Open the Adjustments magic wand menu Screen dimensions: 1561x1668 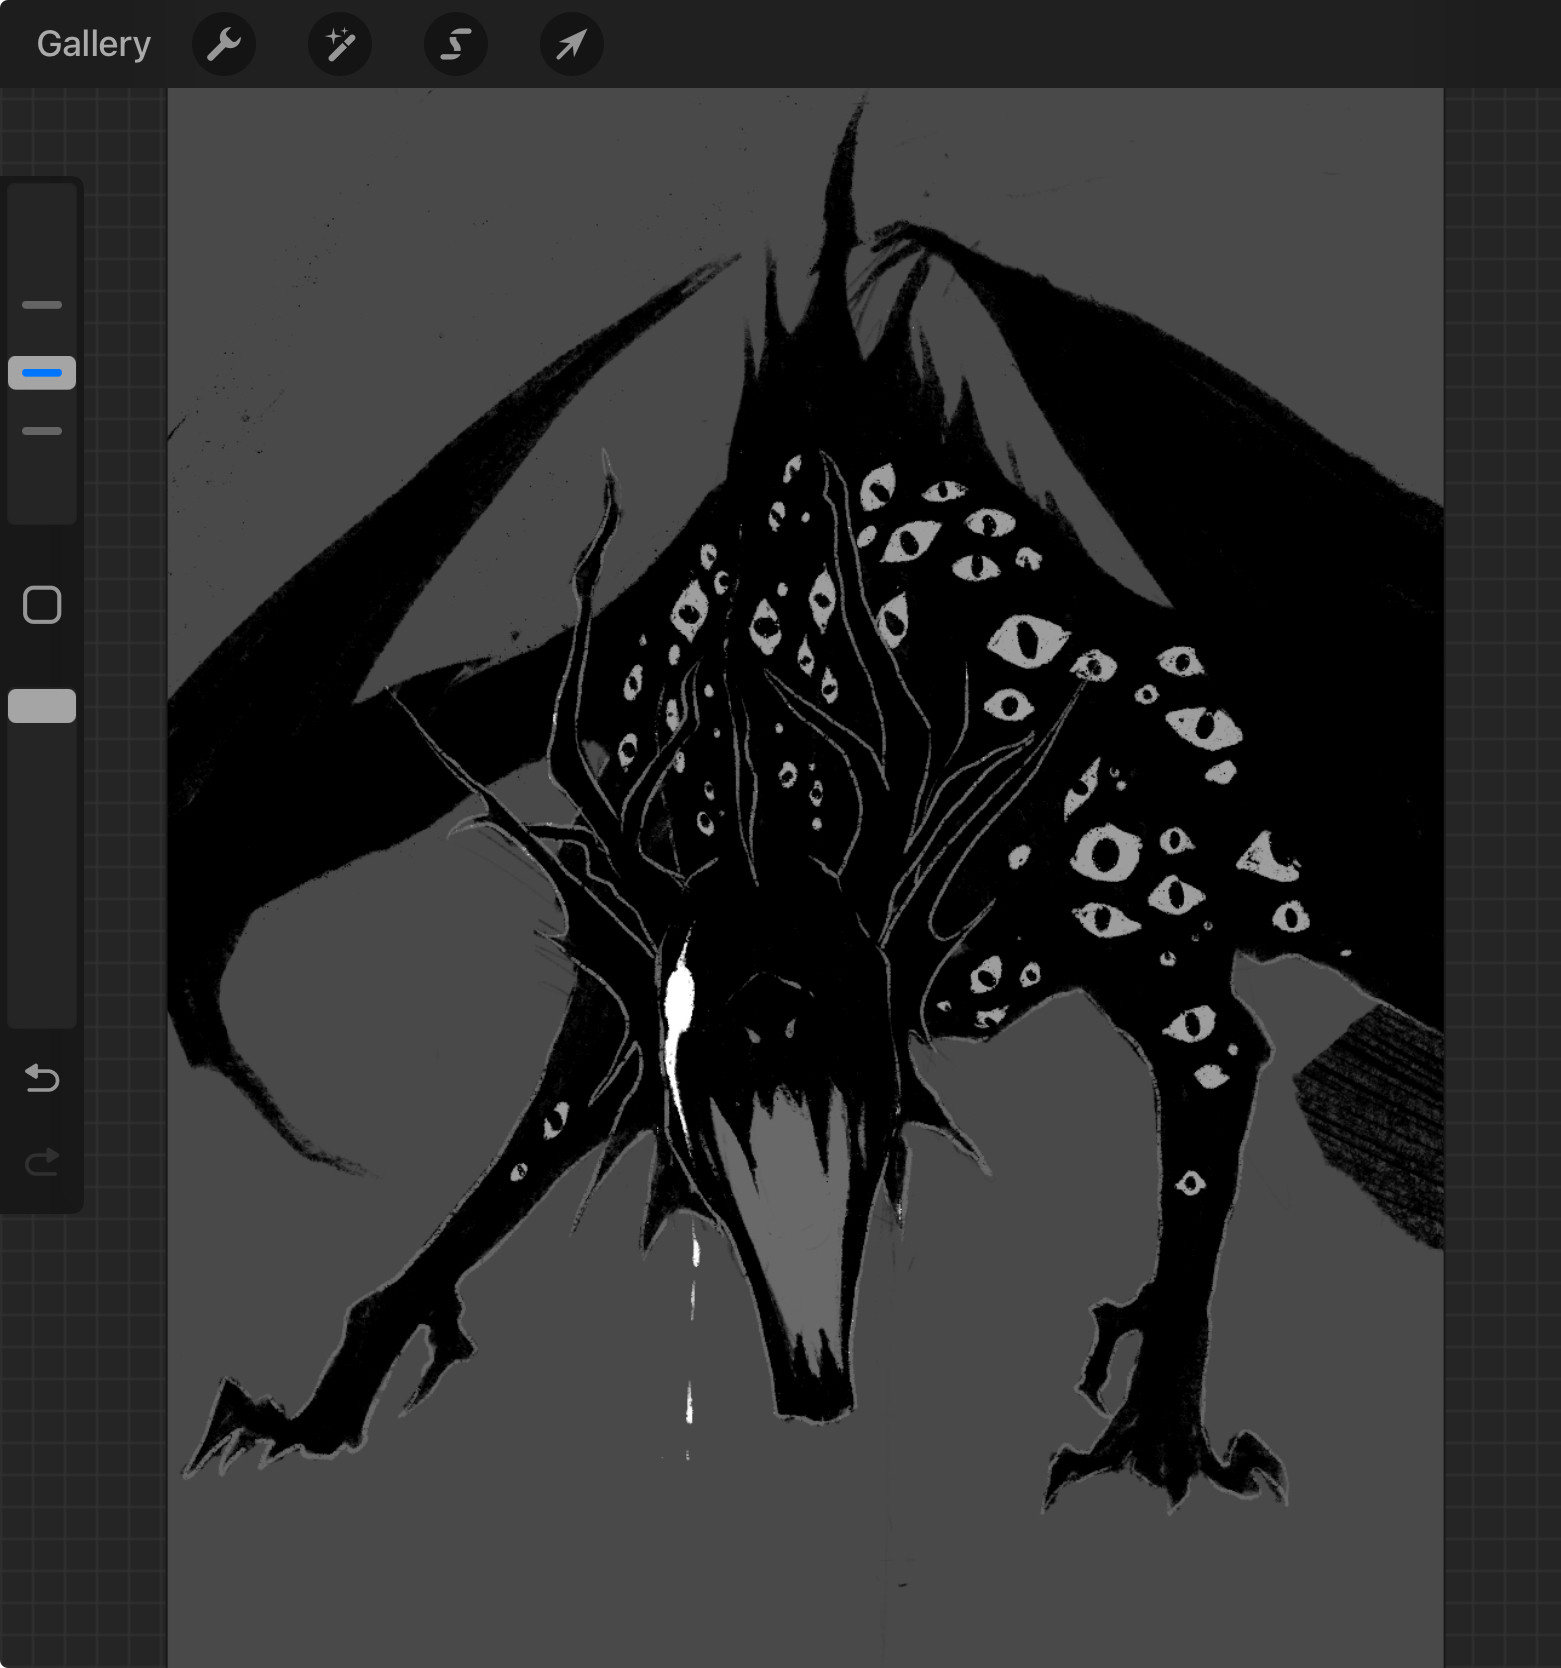pyautogui.click(x=340, y=44)
